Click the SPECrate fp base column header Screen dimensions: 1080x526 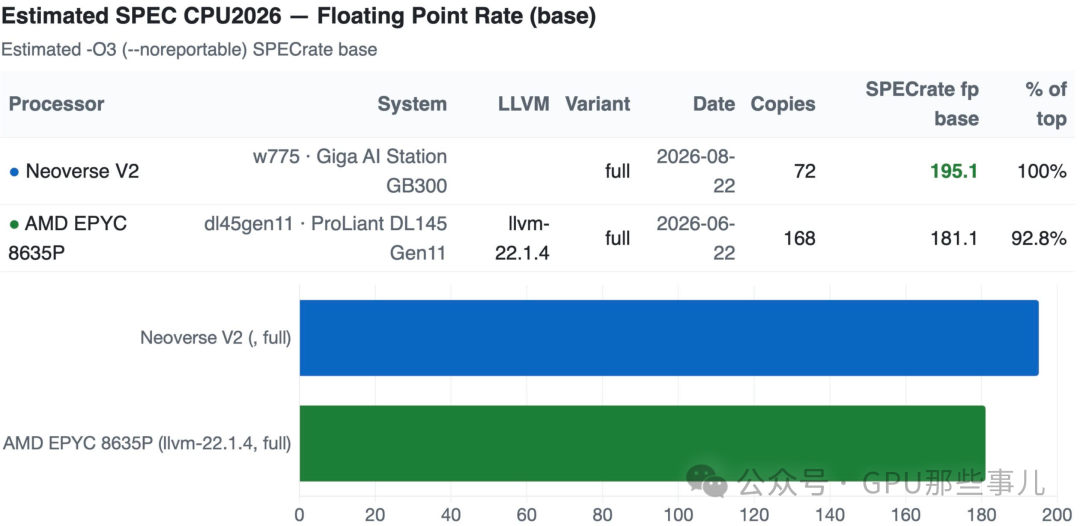click(x=922, y=104)
